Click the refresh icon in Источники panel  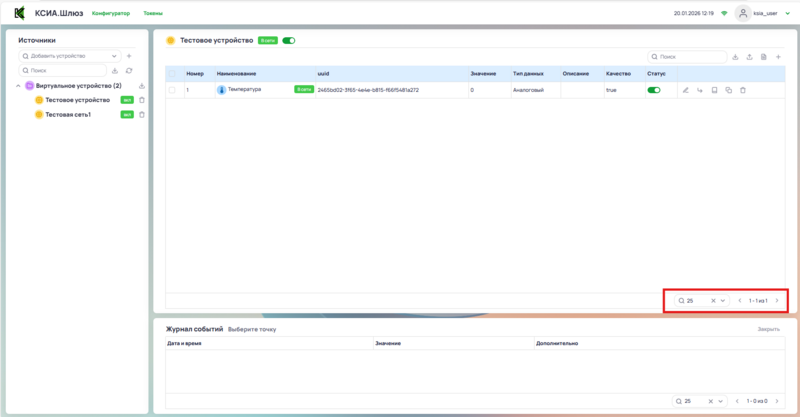click(129, 71)
